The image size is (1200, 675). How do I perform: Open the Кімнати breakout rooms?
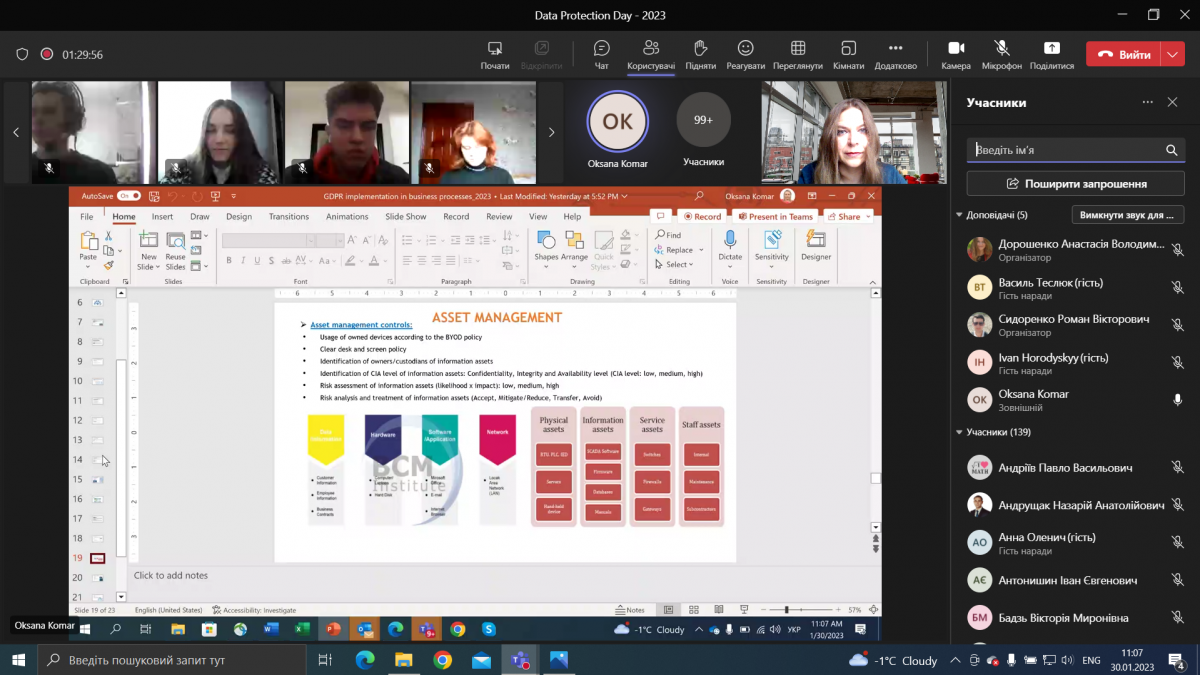(848, 54)
